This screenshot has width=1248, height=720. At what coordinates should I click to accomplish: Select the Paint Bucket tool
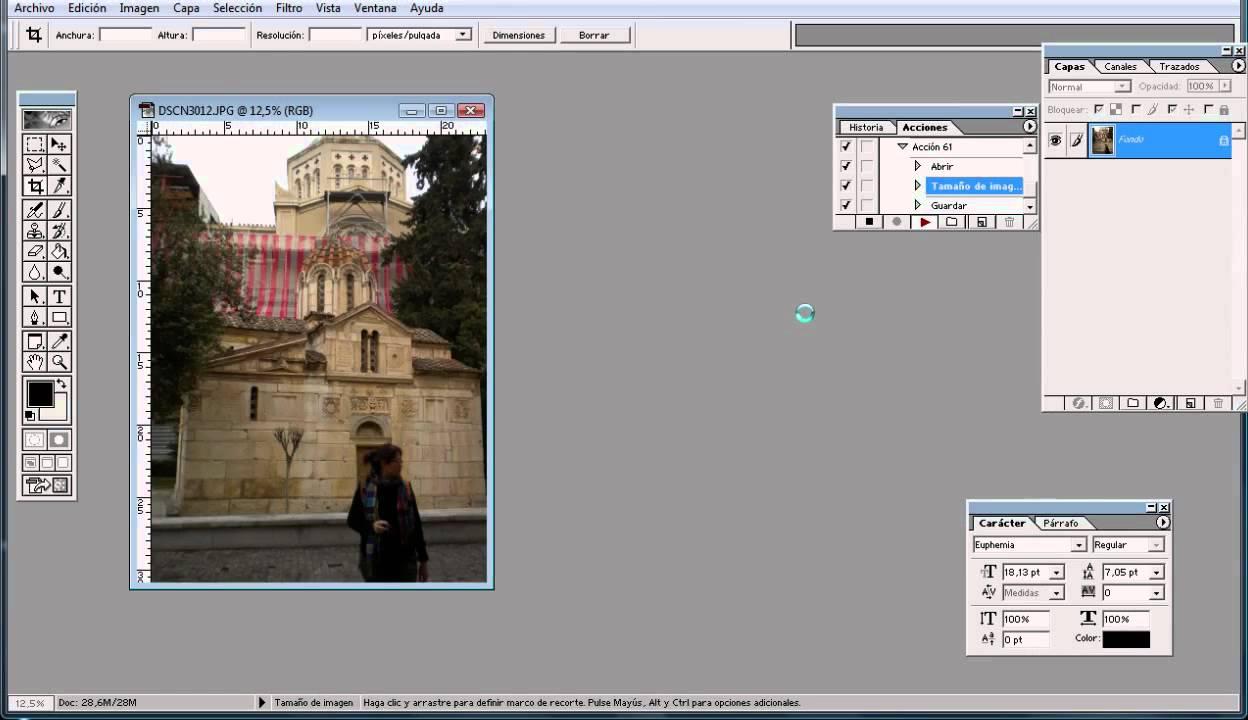click(59, 252)
